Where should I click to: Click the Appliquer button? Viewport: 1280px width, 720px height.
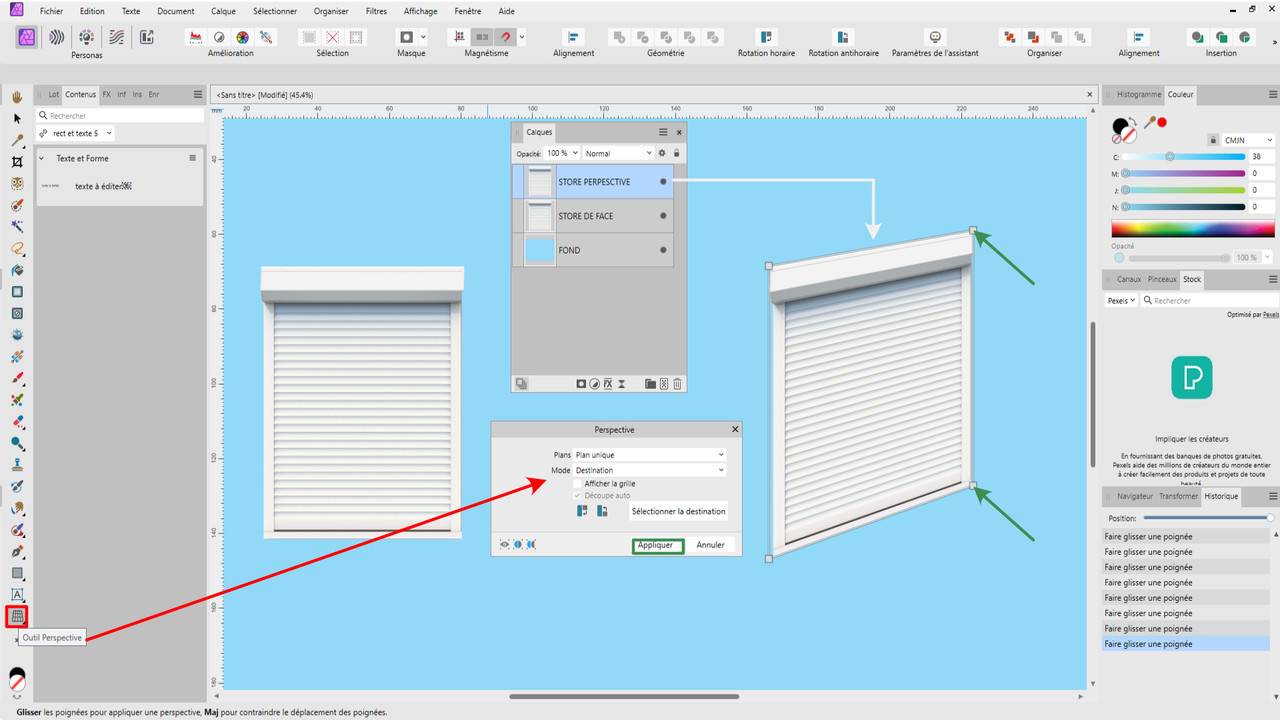tap(657, 545)
